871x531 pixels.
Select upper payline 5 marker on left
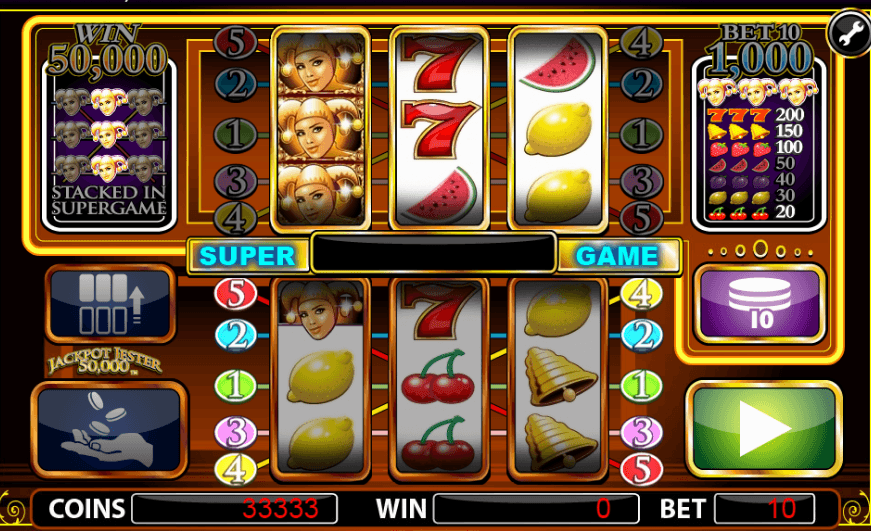pos(236,42)
